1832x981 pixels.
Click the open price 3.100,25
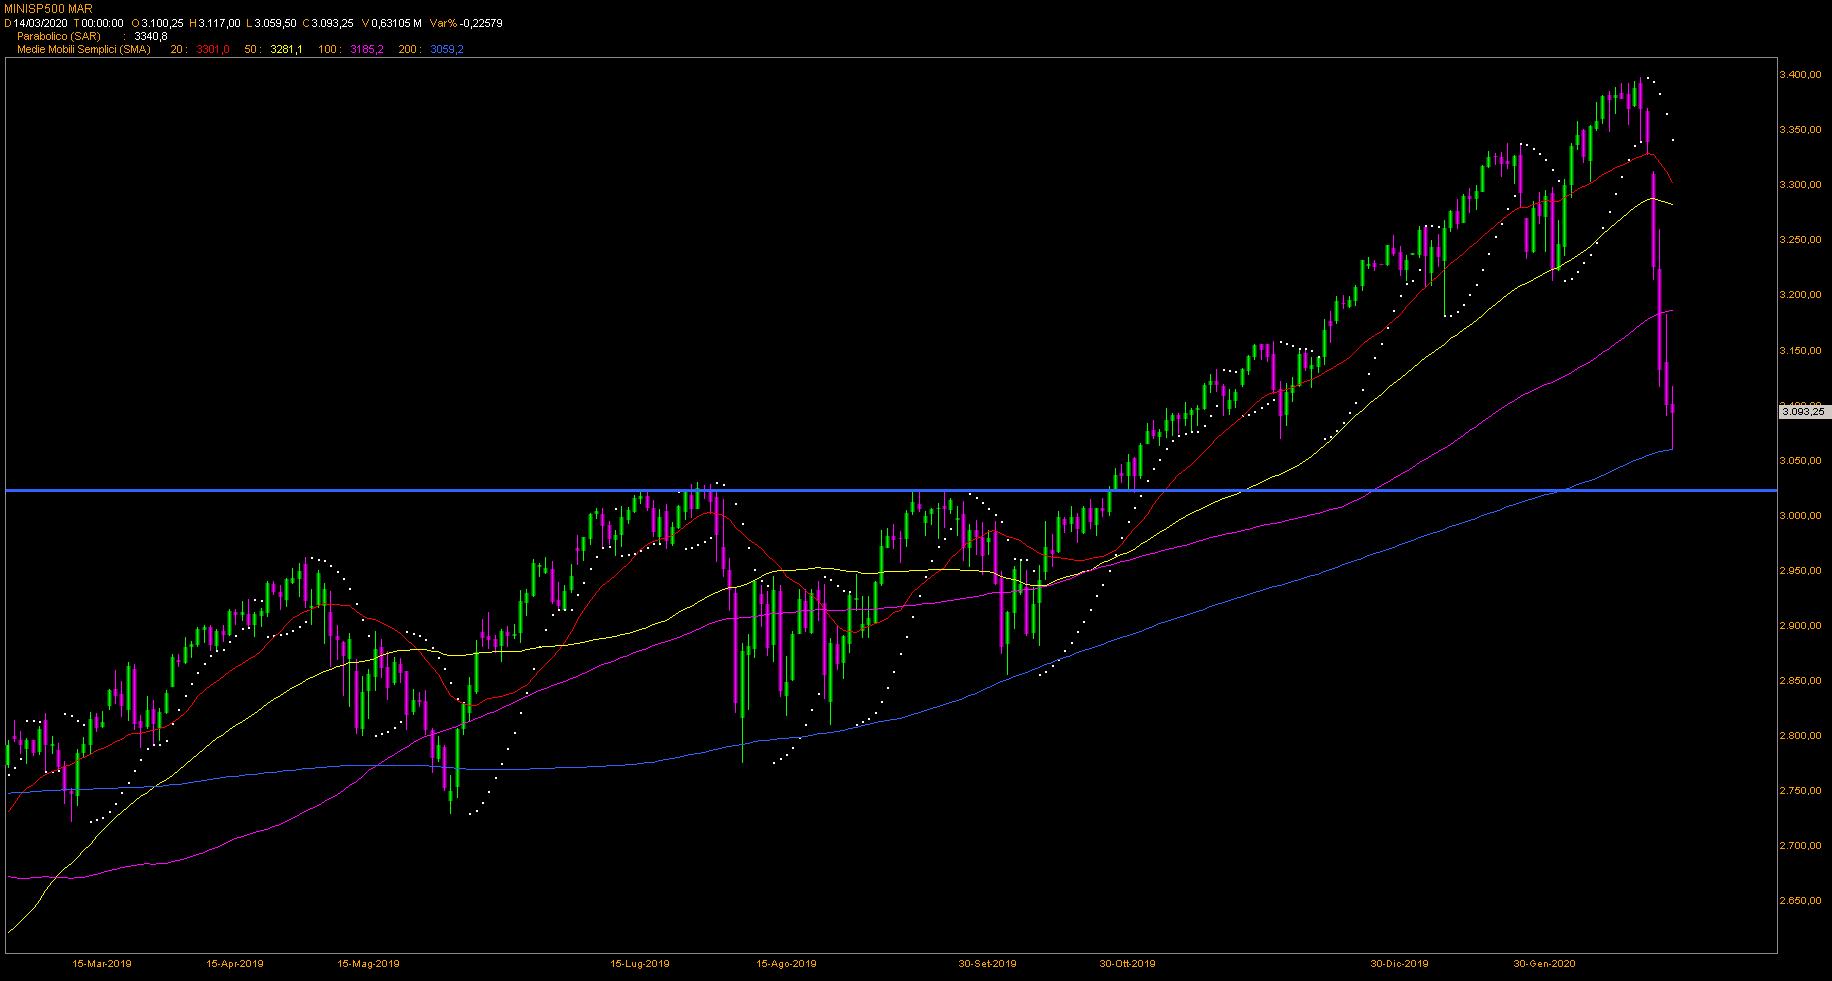[162, 22]
